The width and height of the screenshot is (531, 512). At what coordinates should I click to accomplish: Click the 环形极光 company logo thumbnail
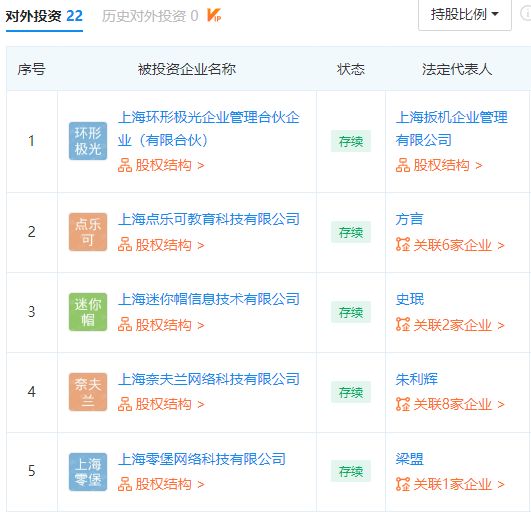coord(88,141)
